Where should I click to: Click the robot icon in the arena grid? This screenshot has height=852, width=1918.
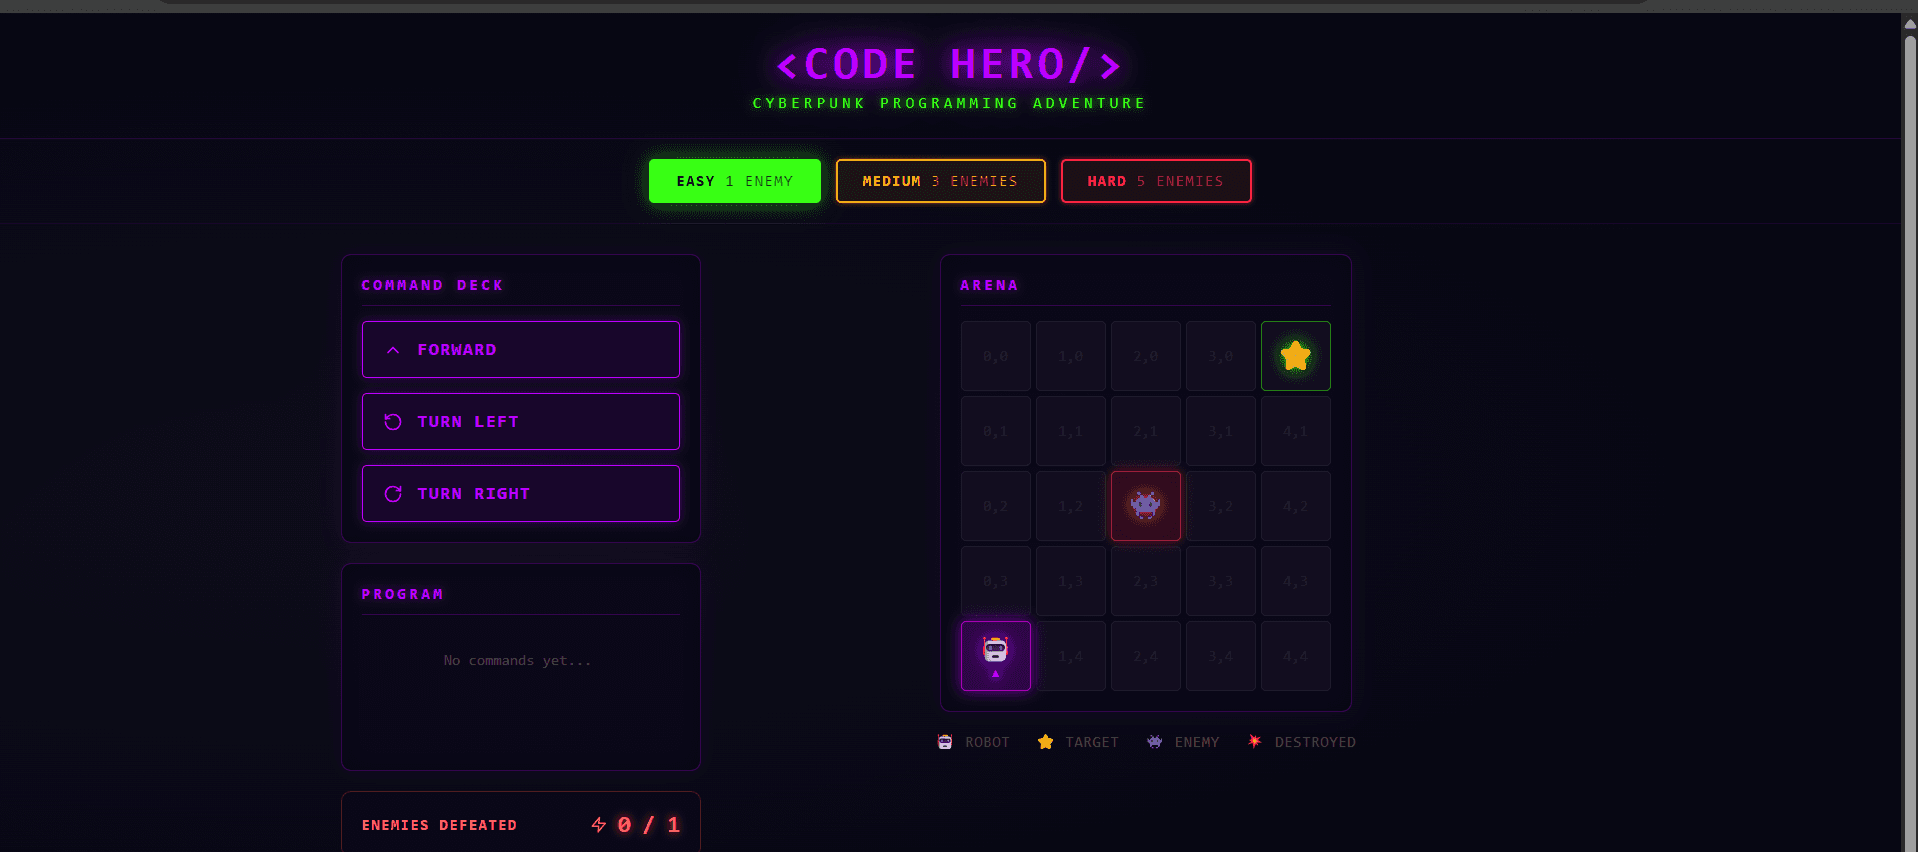[x=995, y=650]
